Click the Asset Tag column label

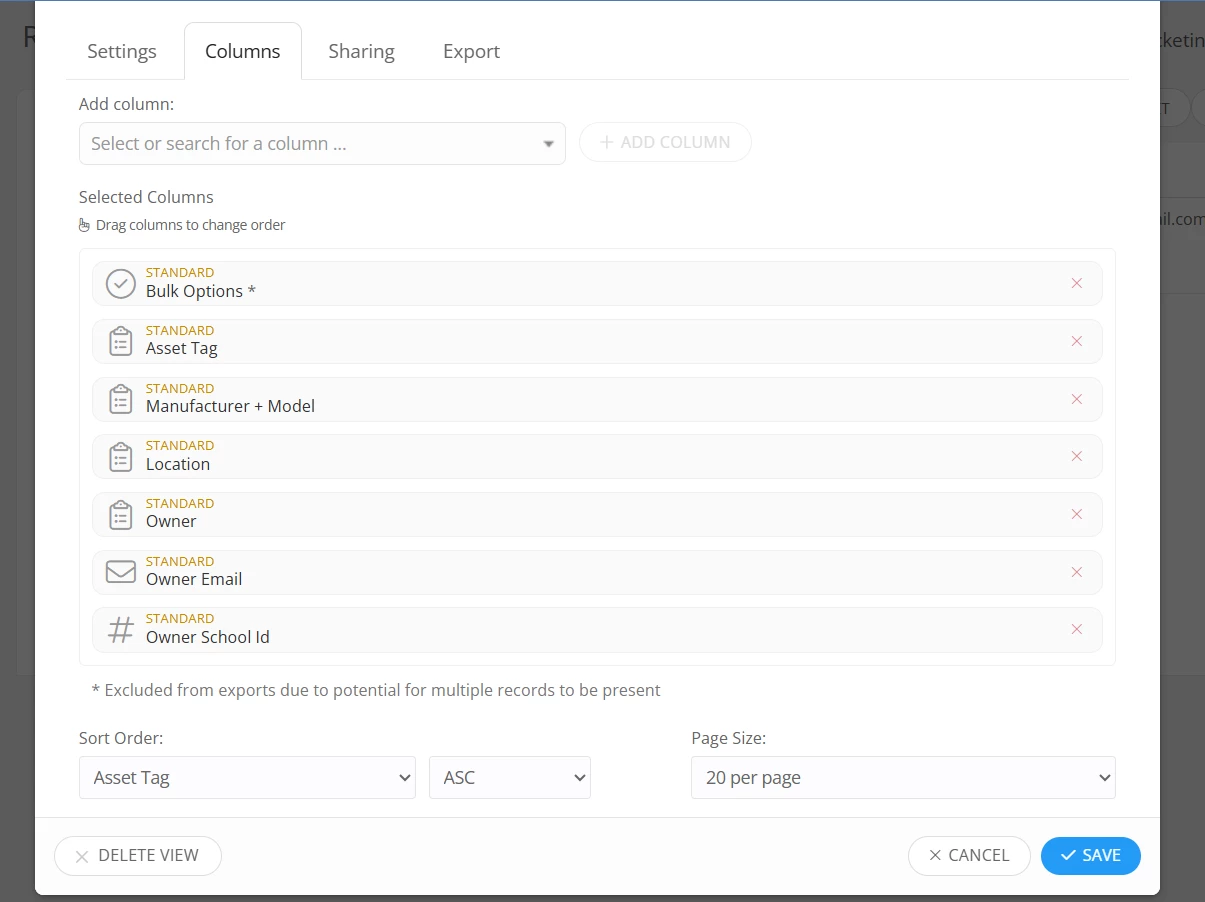point(182,348)
